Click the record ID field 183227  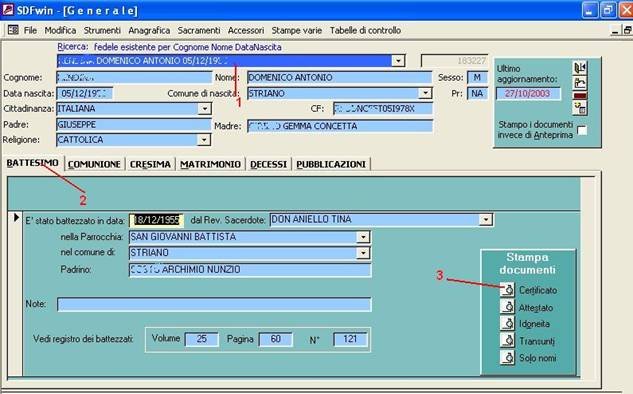[x=454, y=61]
